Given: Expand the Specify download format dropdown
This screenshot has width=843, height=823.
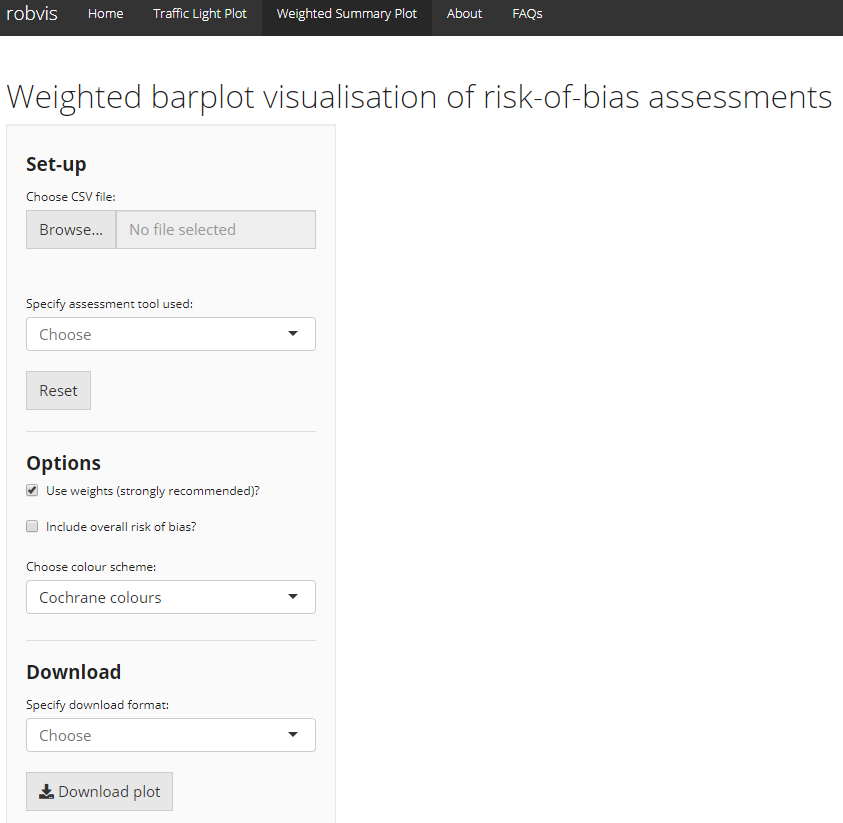Looking at the screenshot, I should [170, 735].
